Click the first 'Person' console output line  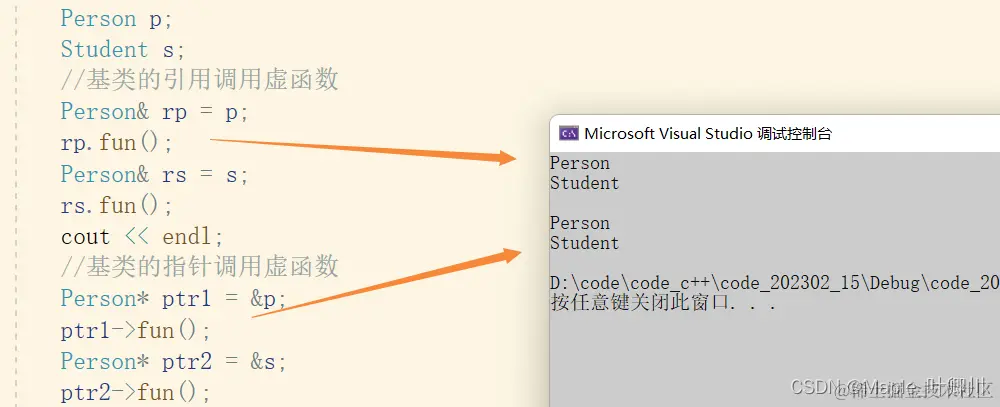(x=580, y=163)
